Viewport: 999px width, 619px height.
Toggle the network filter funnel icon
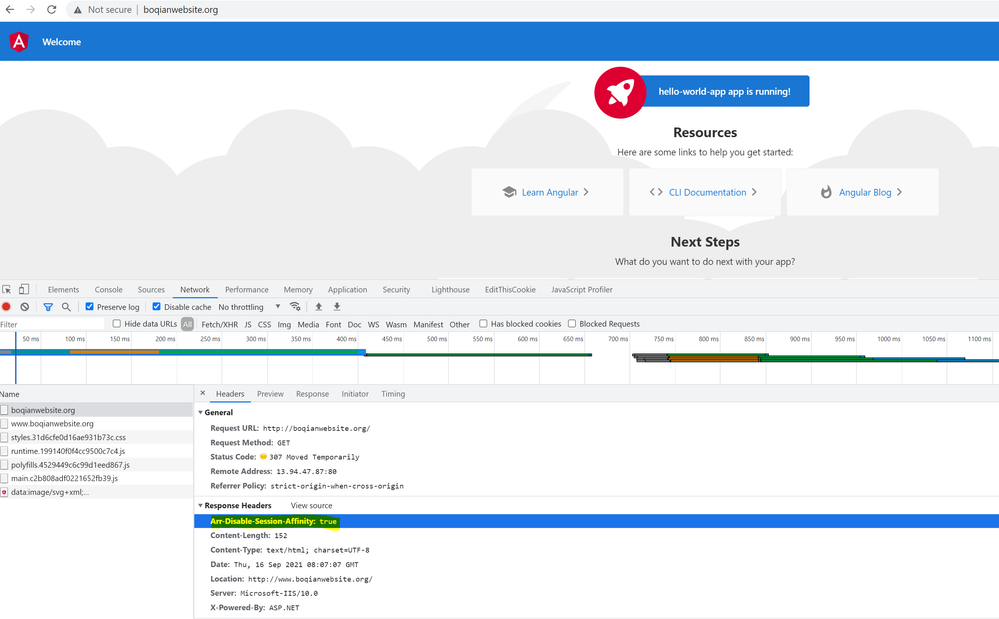[x=48, y=306]
